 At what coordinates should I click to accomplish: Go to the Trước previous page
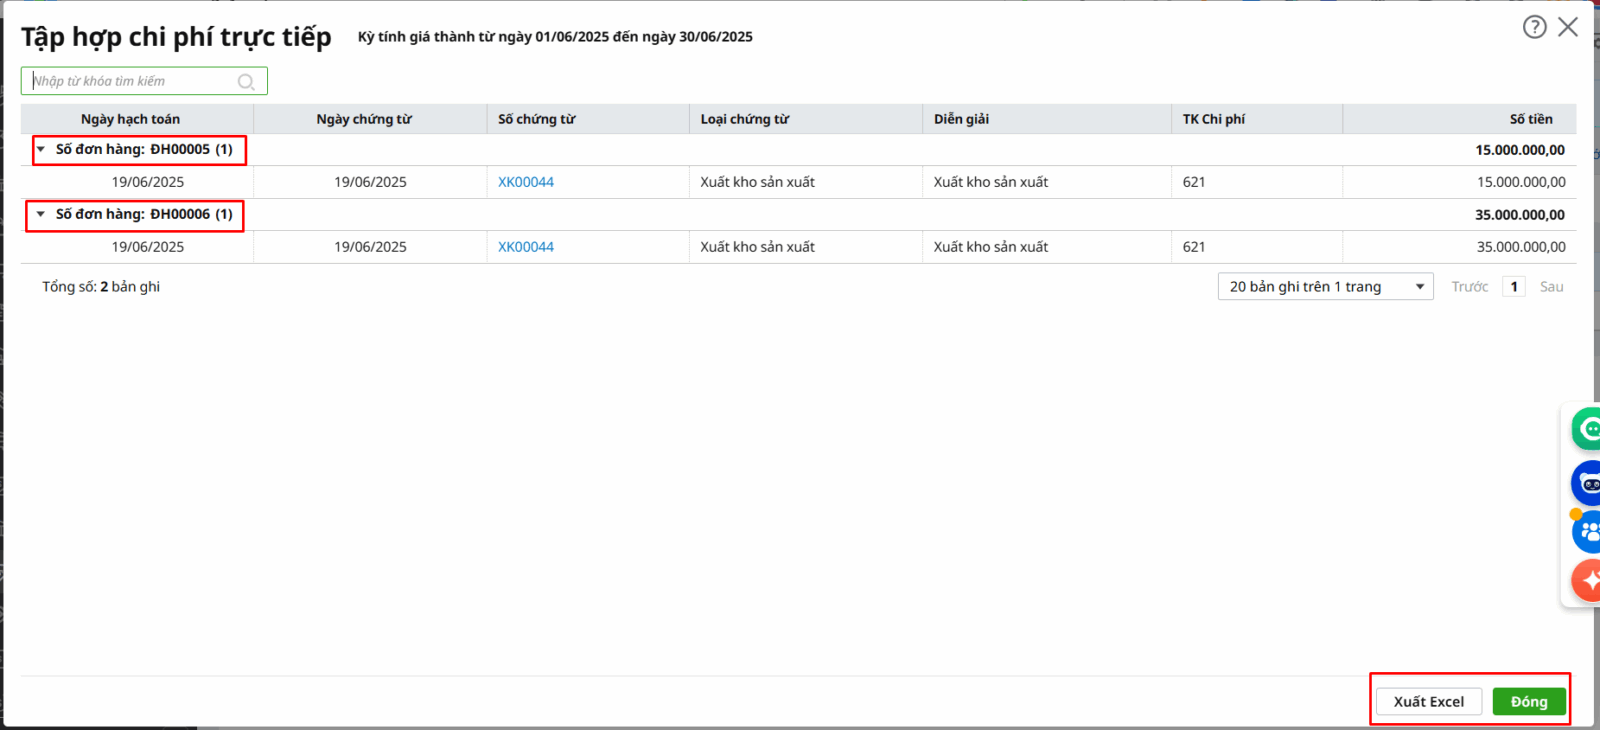pos(1469,287)
